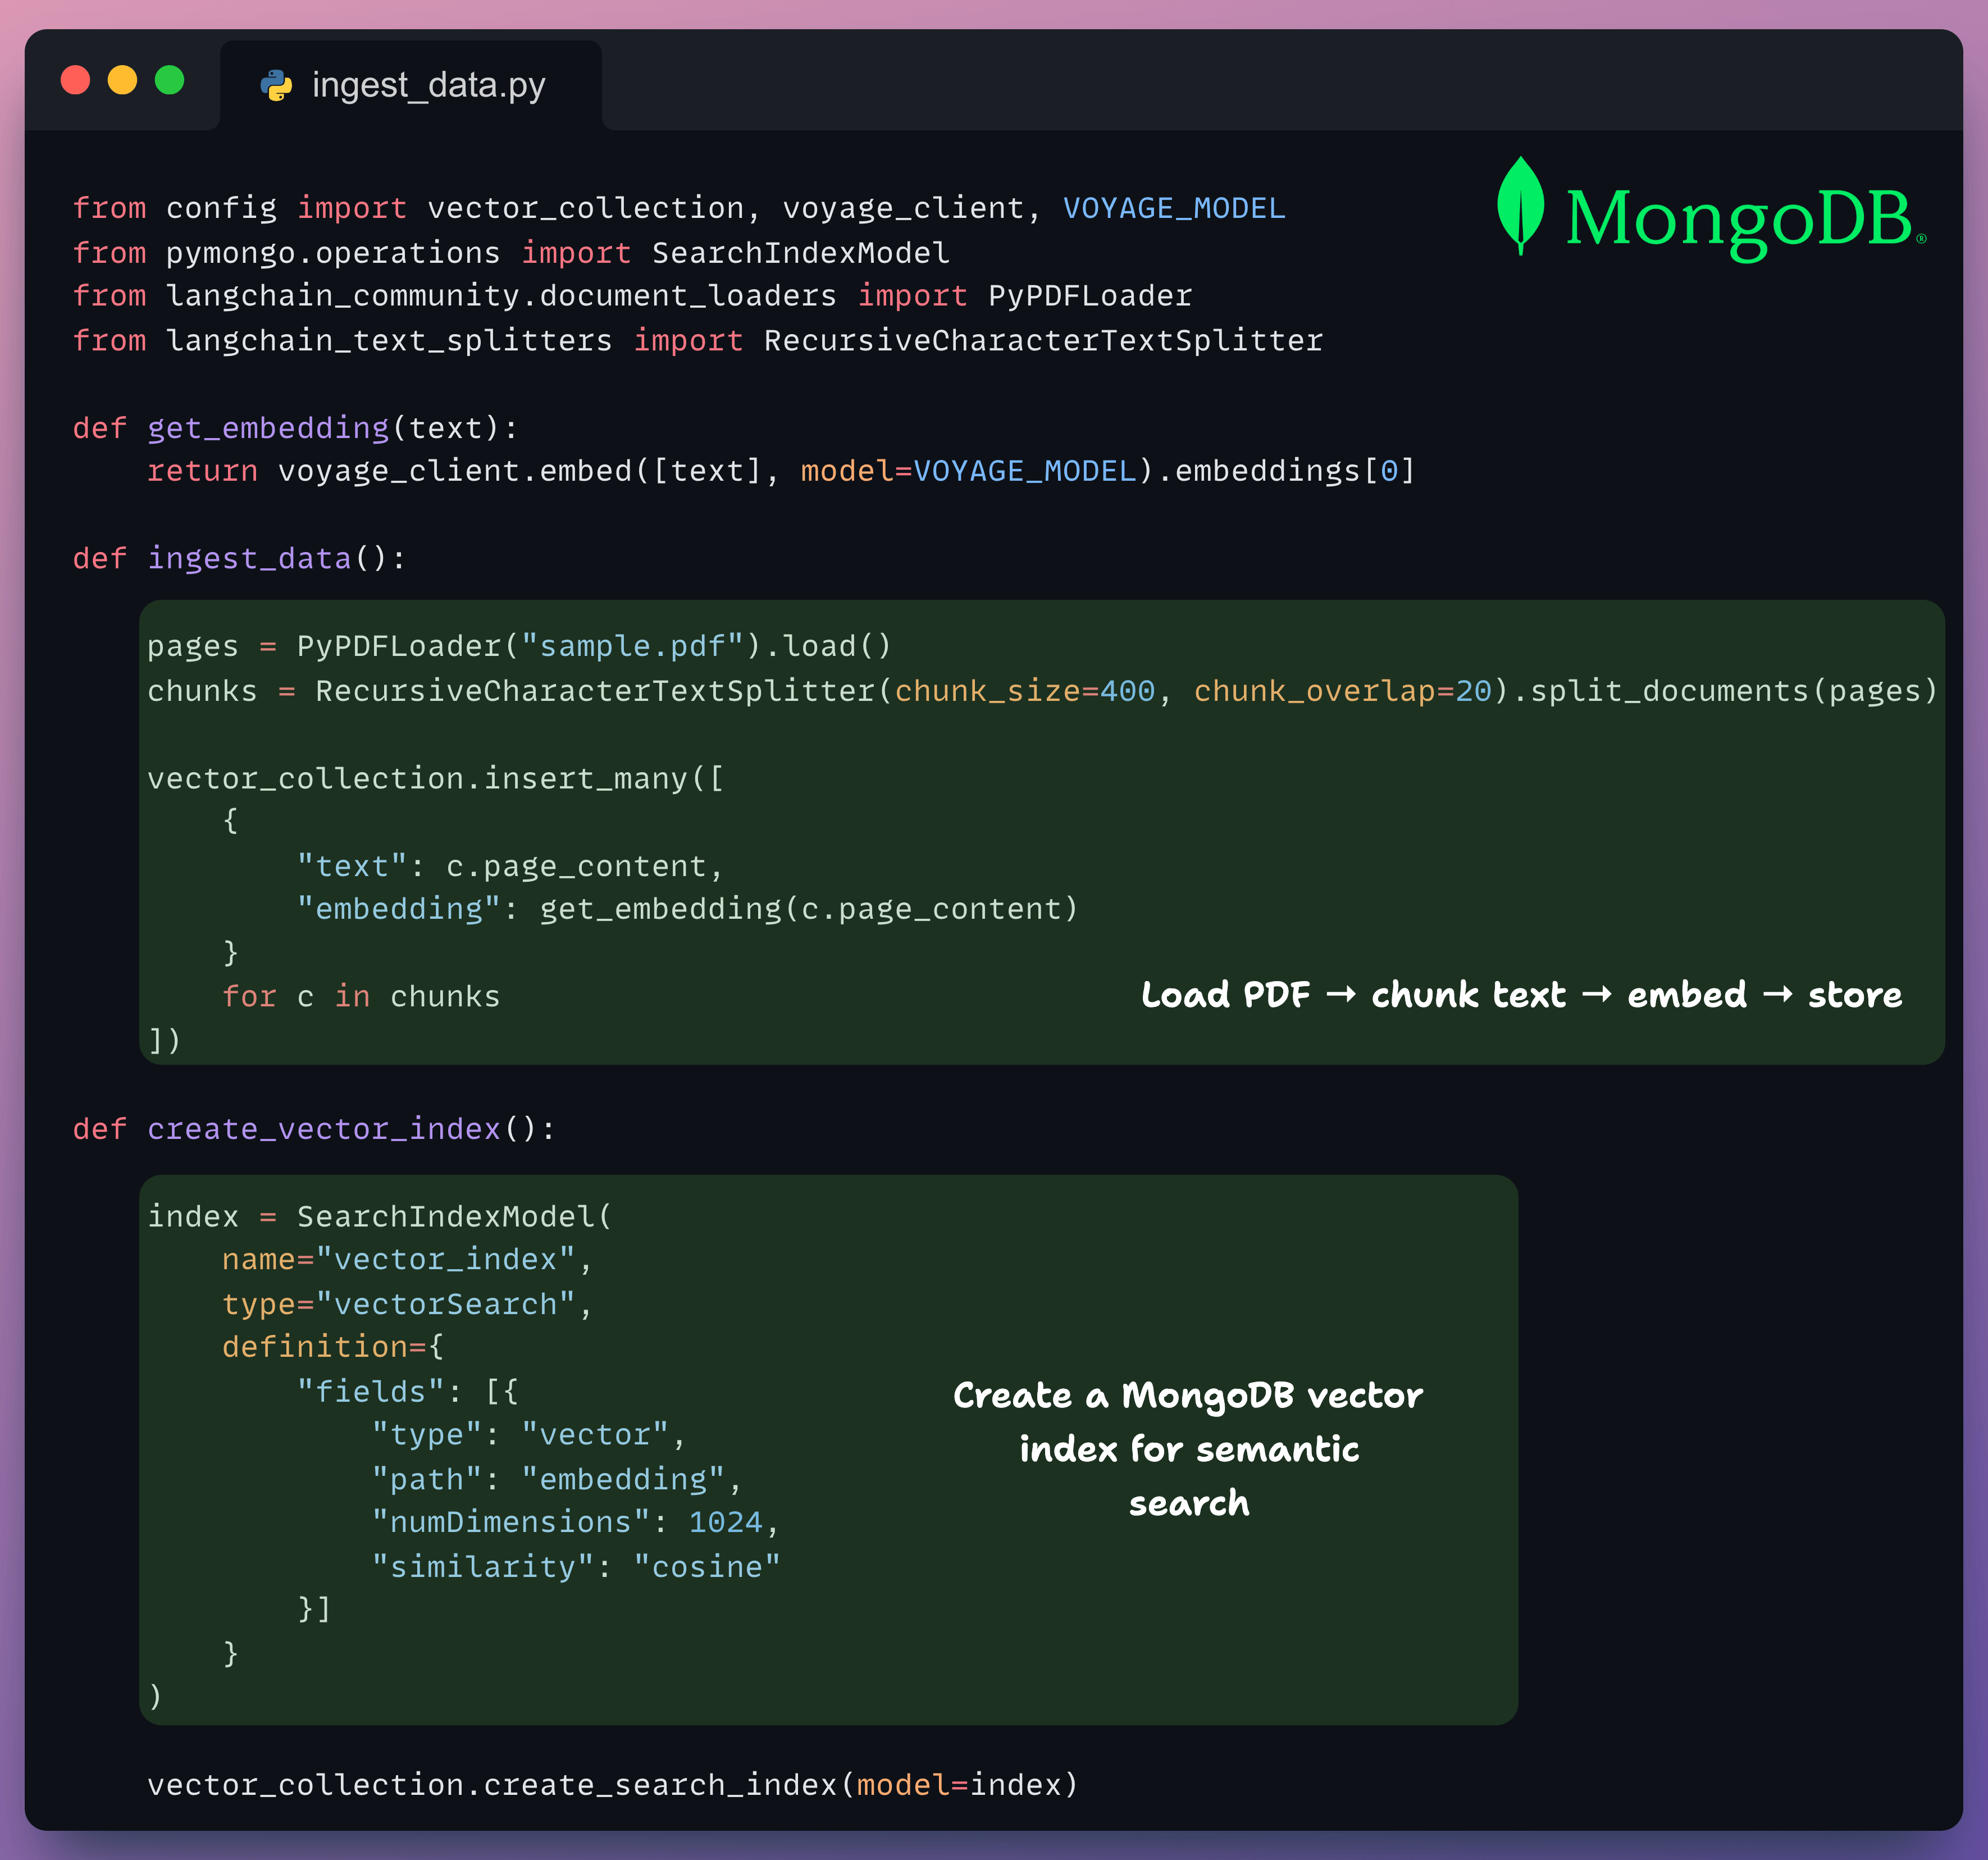The width and height of the screenshot is (1988, 1860).
Task: Click the 'Load PDF chunk text embed store' annotation
Action: (x=1520, y=994)
